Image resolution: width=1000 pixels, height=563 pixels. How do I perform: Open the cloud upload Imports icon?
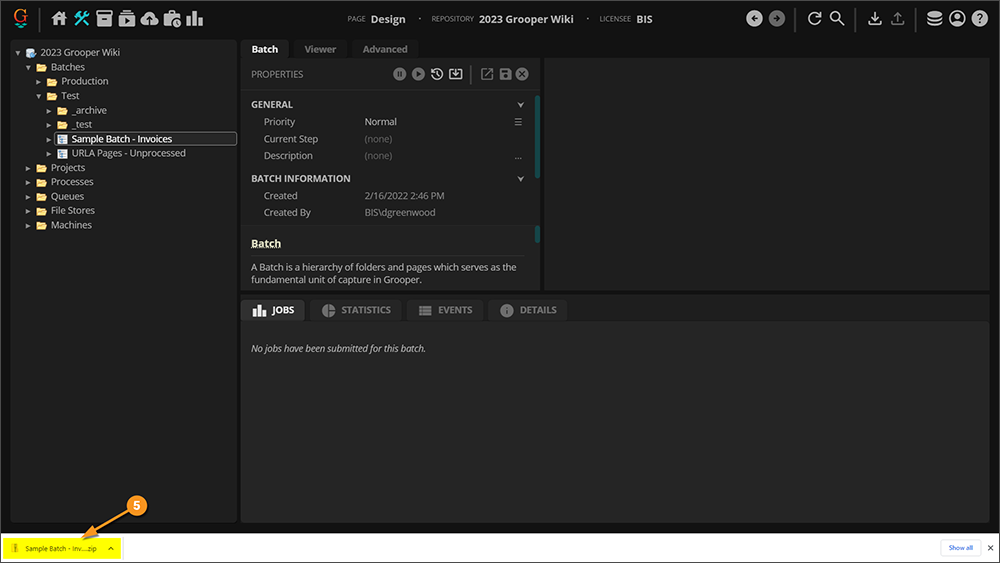(149, 18)
